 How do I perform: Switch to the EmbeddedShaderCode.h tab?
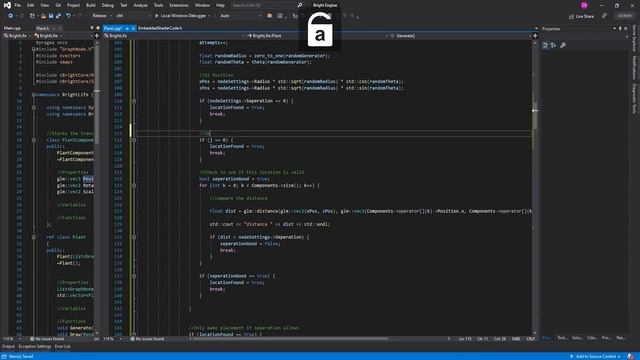tap(160, 28)
